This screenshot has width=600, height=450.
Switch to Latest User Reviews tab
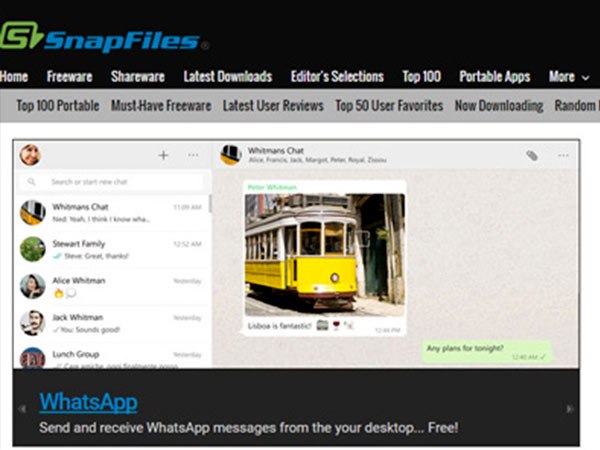(x=273, y=106)
